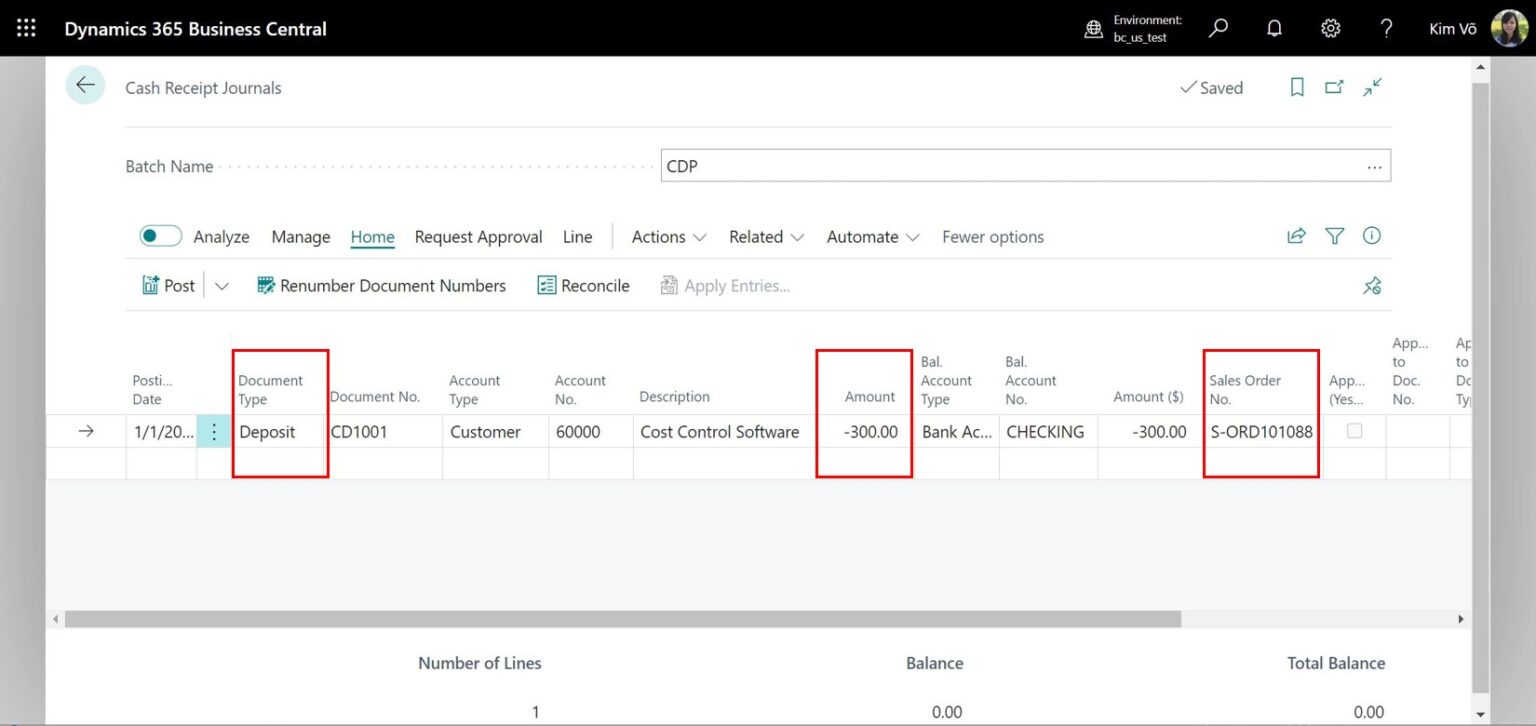Expand the Automate menu
Screen dimensions: 1536x726
[873, 237]
